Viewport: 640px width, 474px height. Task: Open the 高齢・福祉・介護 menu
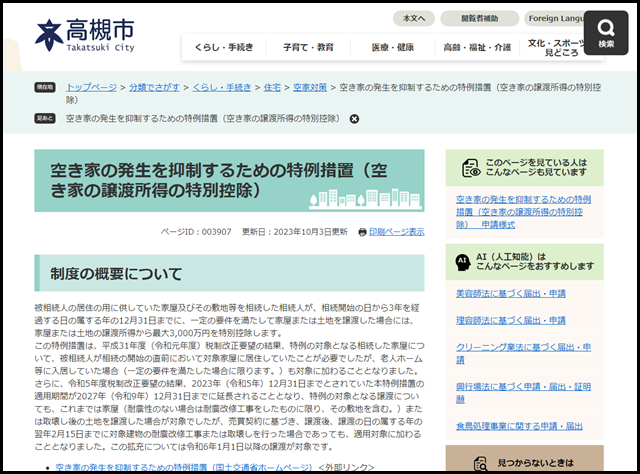(x=477, y=47)
